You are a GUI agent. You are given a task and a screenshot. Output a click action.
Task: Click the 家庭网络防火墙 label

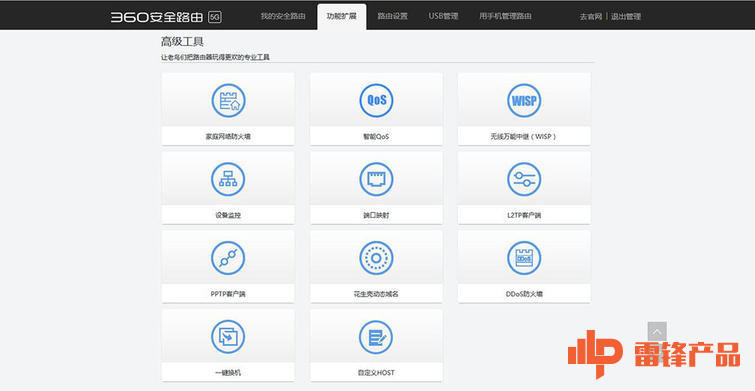[228, 137]
